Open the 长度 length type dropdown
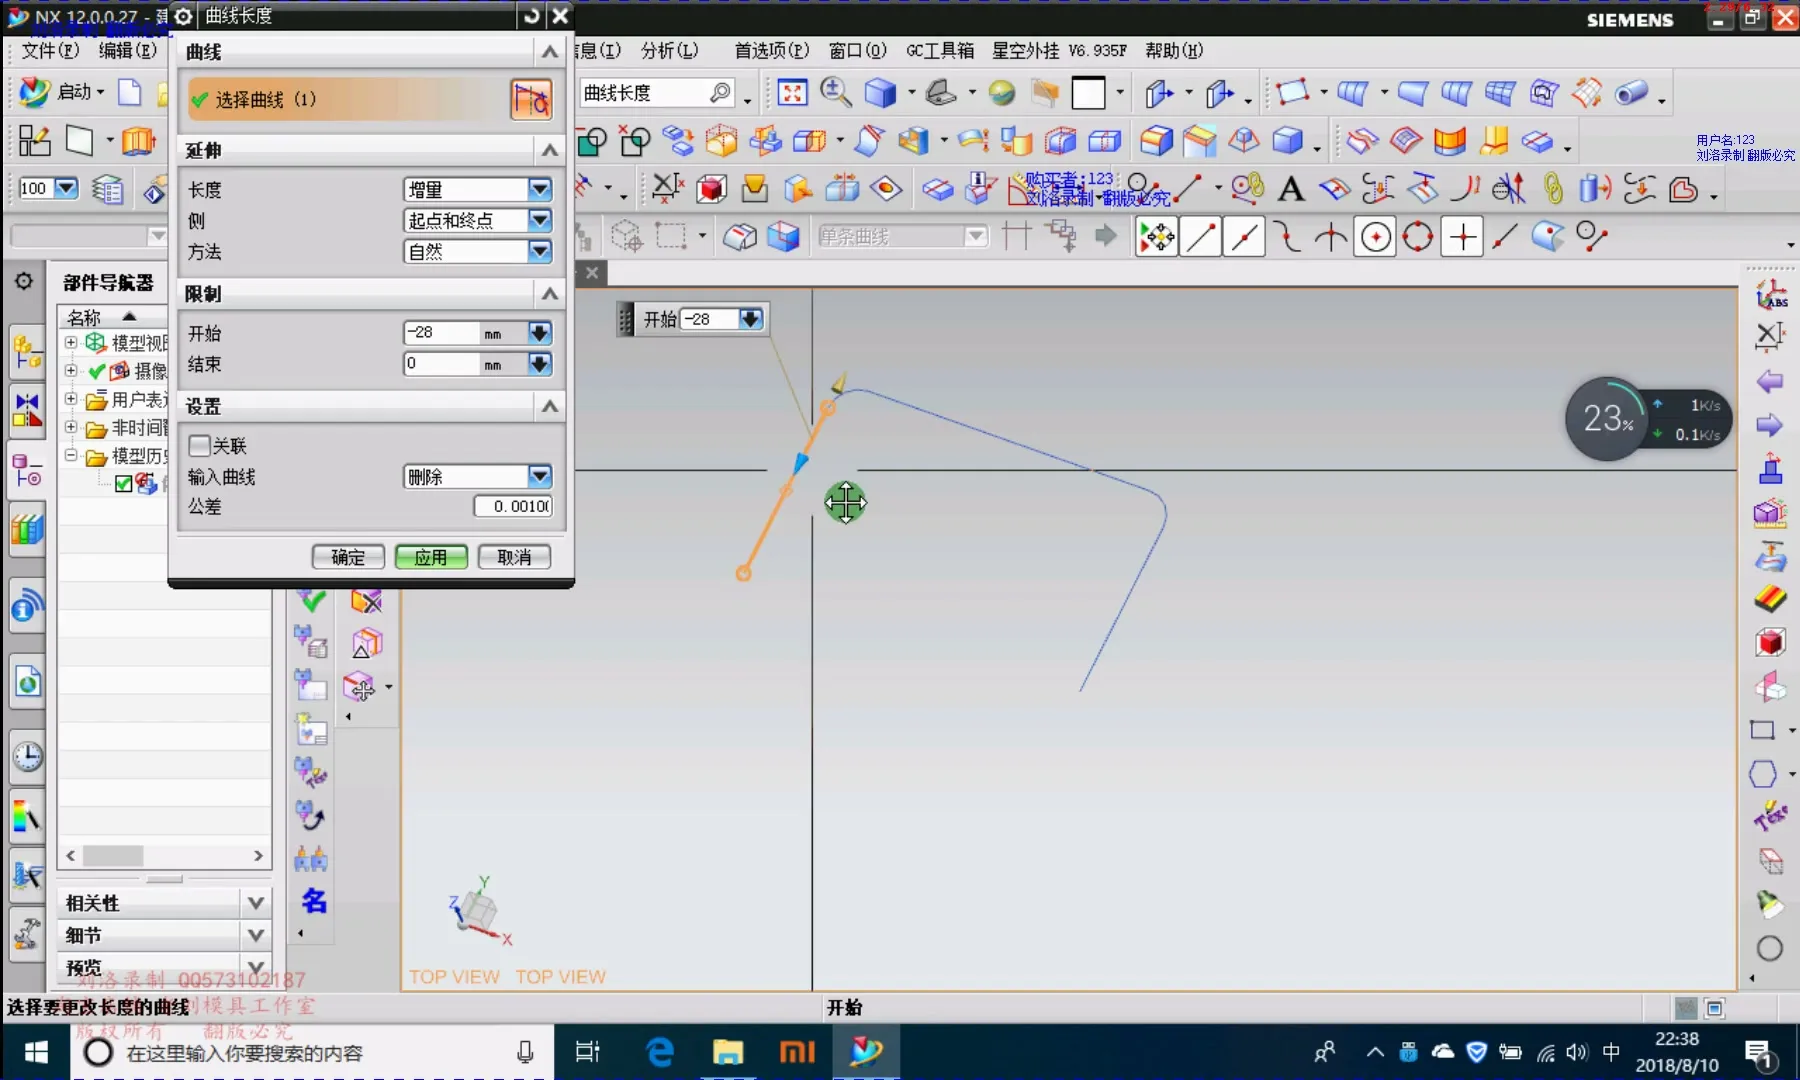The image size is (1800, 1080). [x=539, y=189]
